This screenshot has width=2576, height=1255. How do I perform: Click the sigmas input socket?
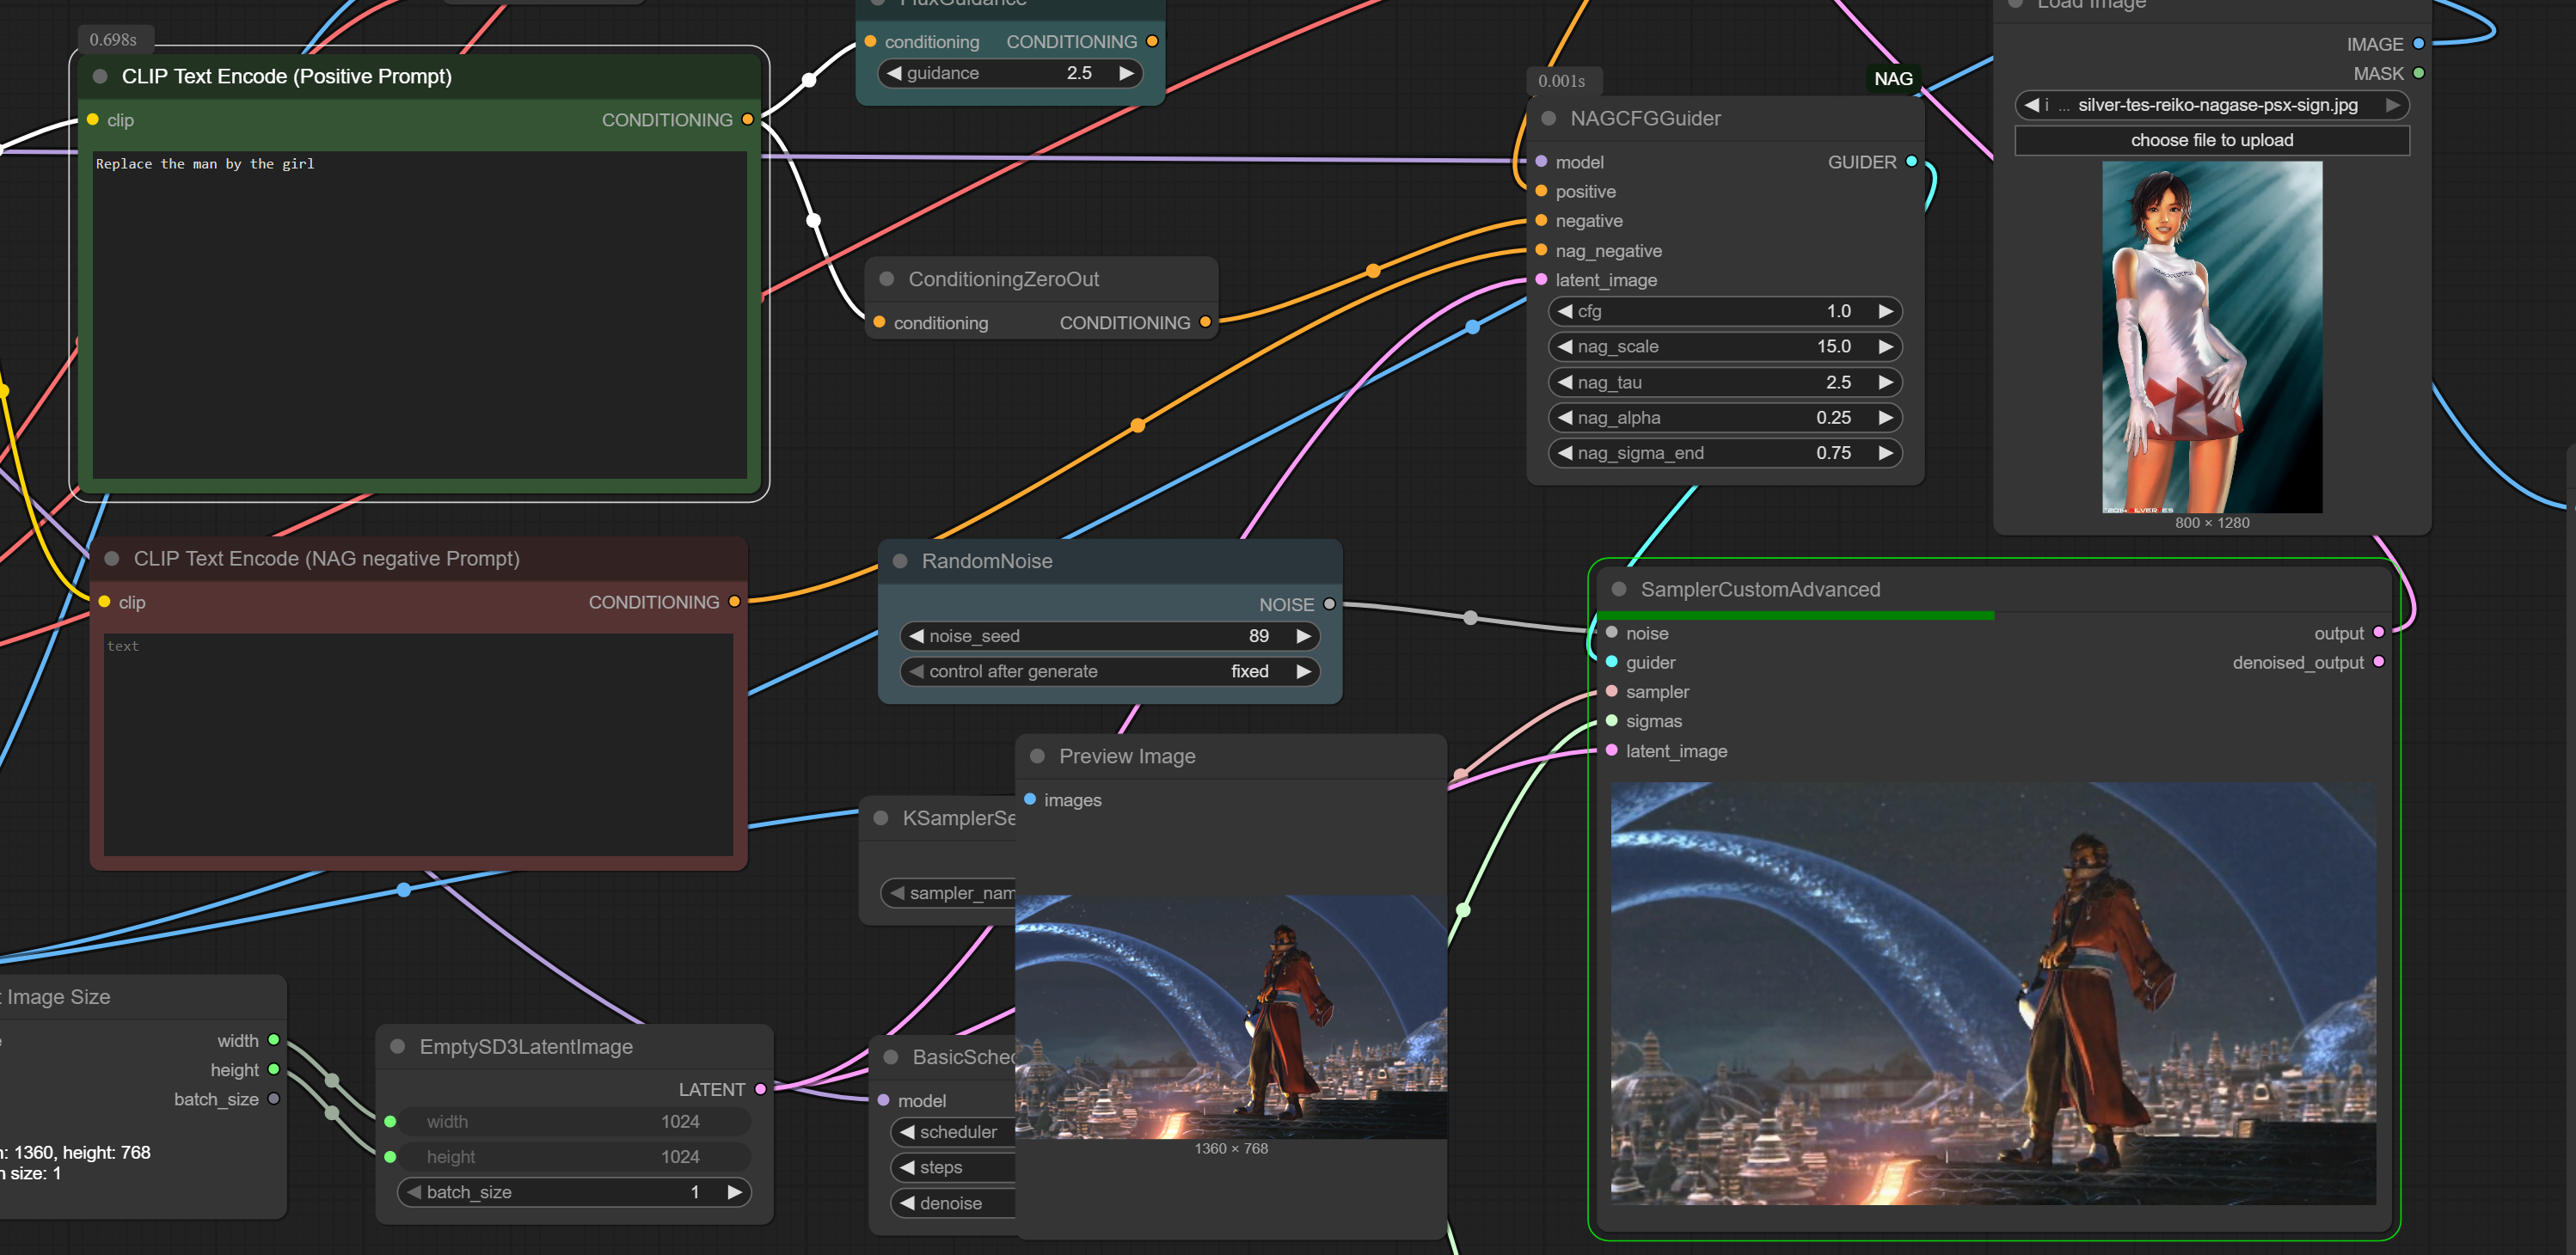point(1611,721)
